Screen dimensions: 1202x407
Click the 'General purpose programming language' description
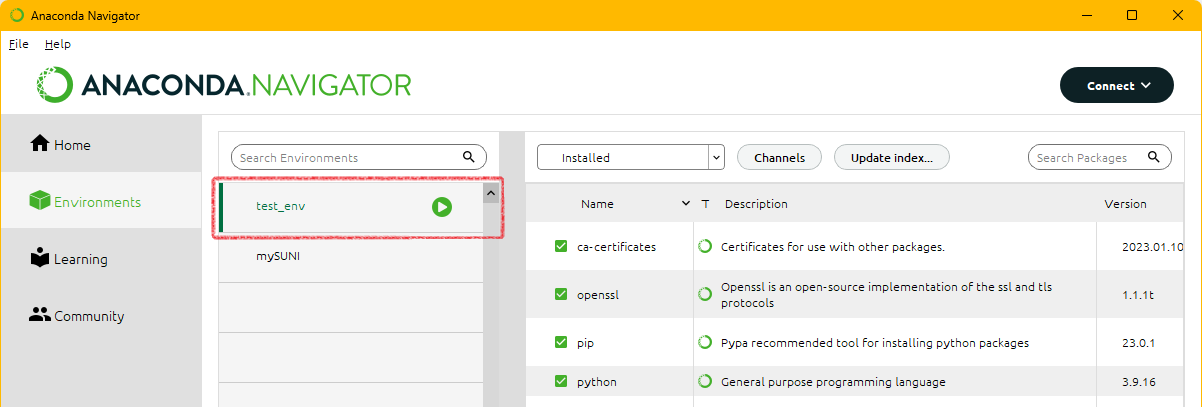click(x=833, y=381)
